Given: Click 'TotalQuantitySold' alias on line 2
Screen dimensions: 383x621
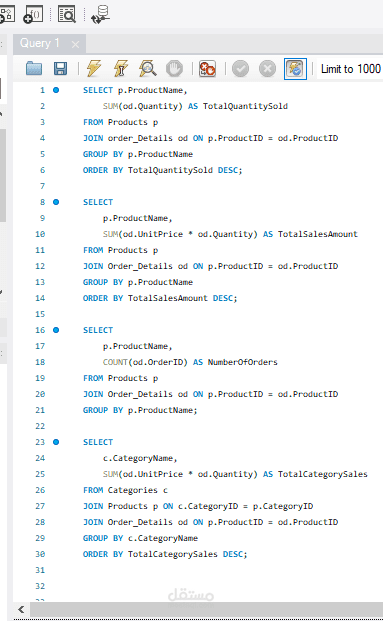Looking at the screenshot, I should (x=245, y=106).
